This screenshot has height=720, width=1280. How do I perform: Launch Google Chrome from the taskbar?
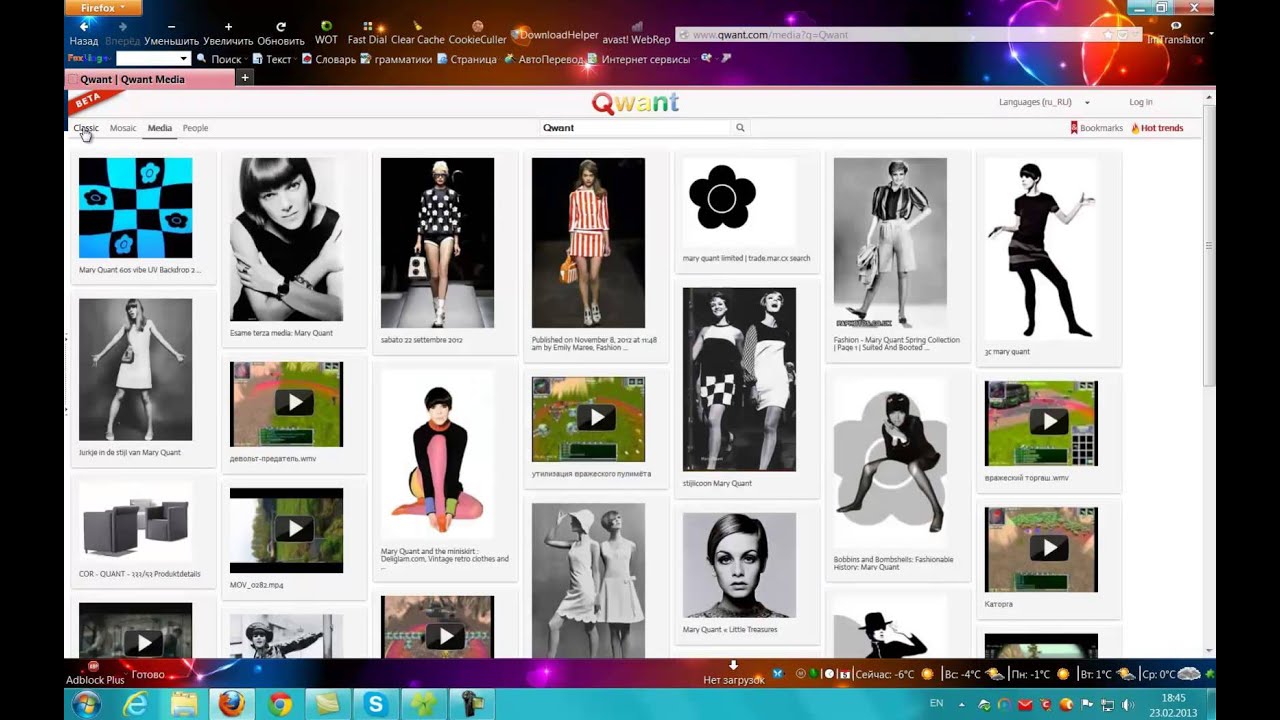point(280,704)
